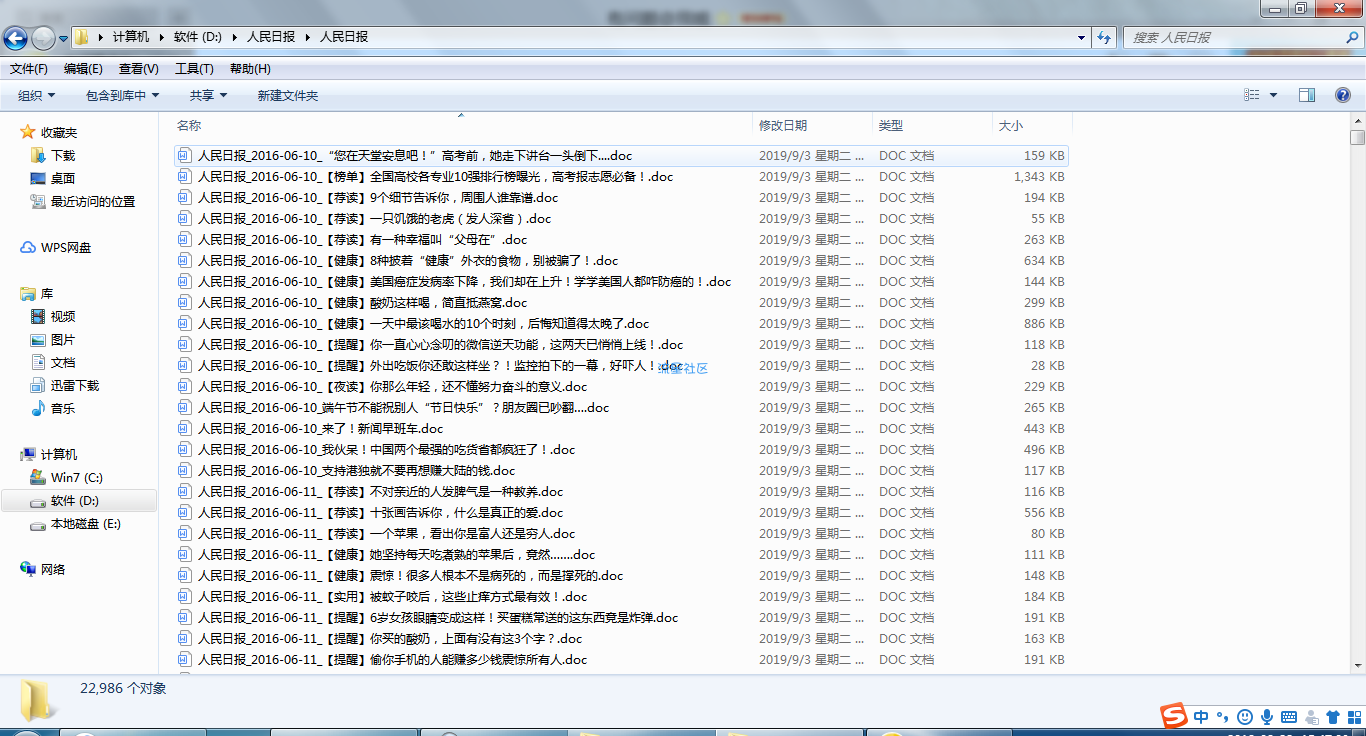Screen dimensions: 1366x736
Task: Select file 十张画告诉你，什么是真正的爱.doc
Action: tap(380, 512)
